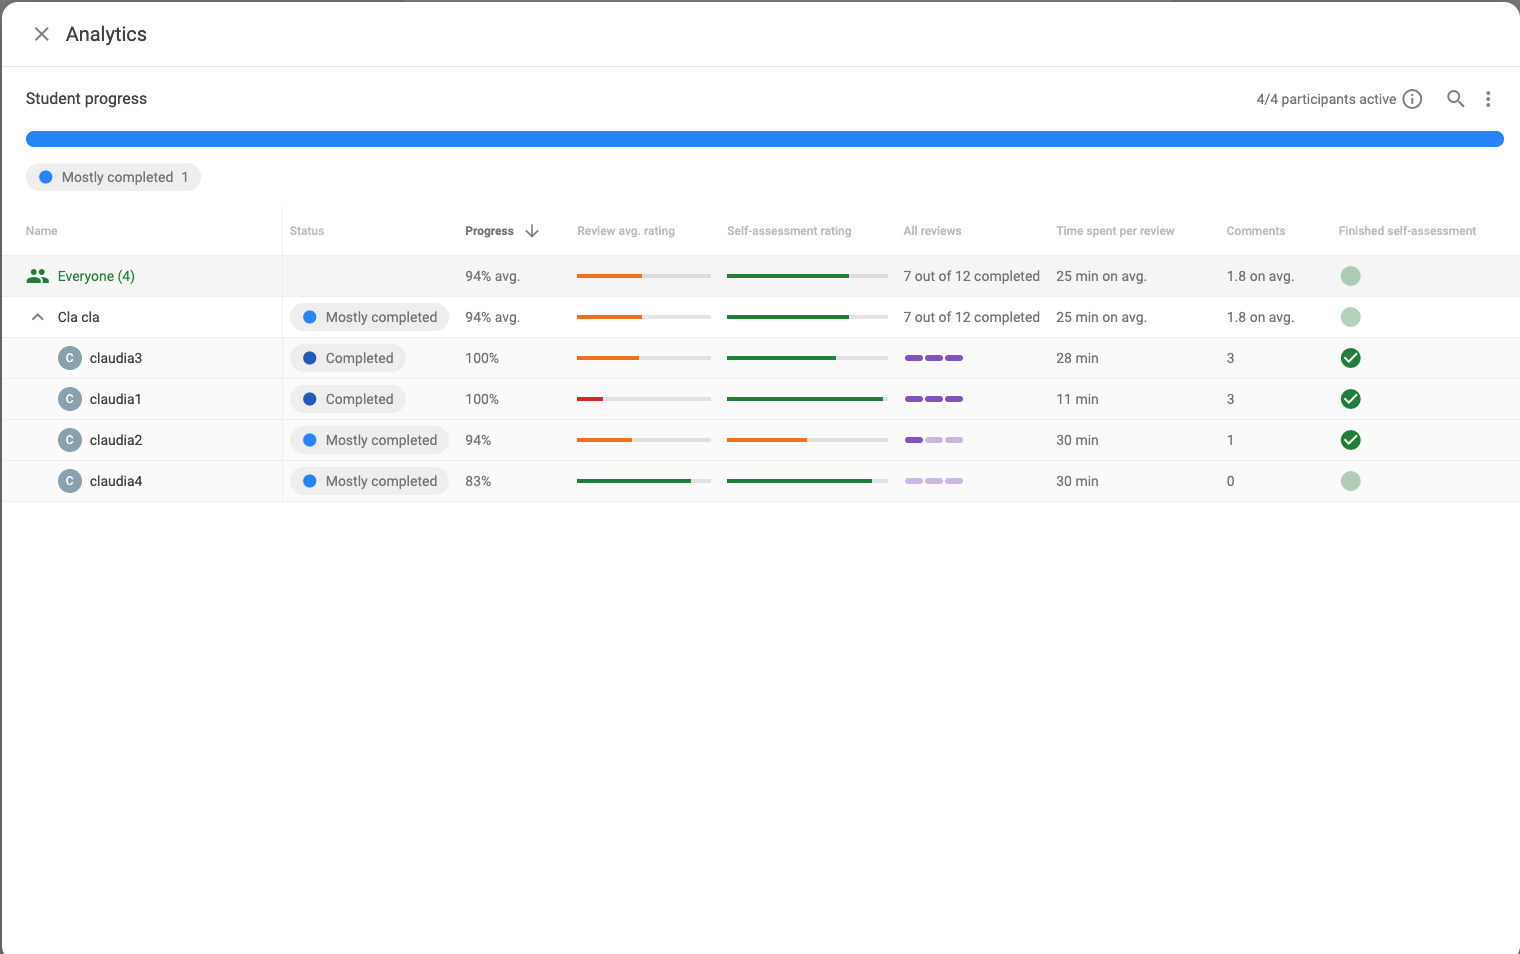The height and width of the screenshot is (954, 1520).
Task: Click claudia3 Completed status chip
Action: (x=348, y=358)
